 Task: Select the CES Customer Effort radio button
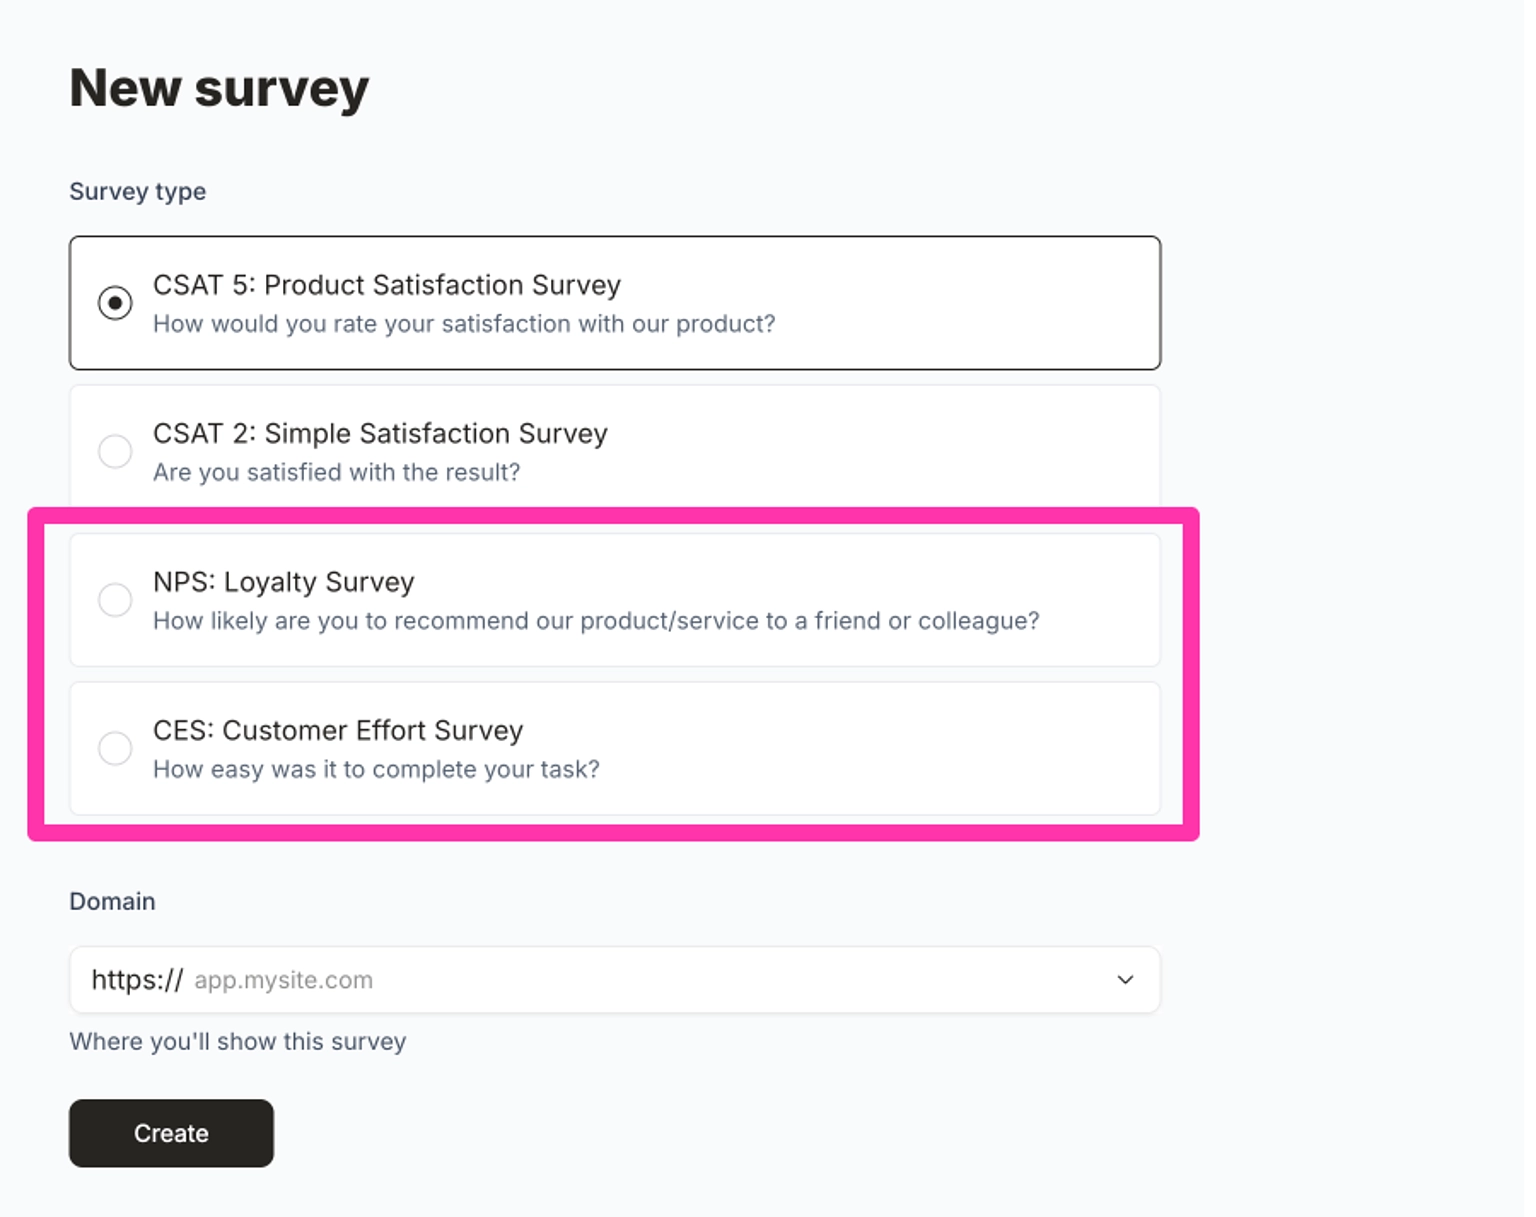pyautogui.click(x=115, y=748)
